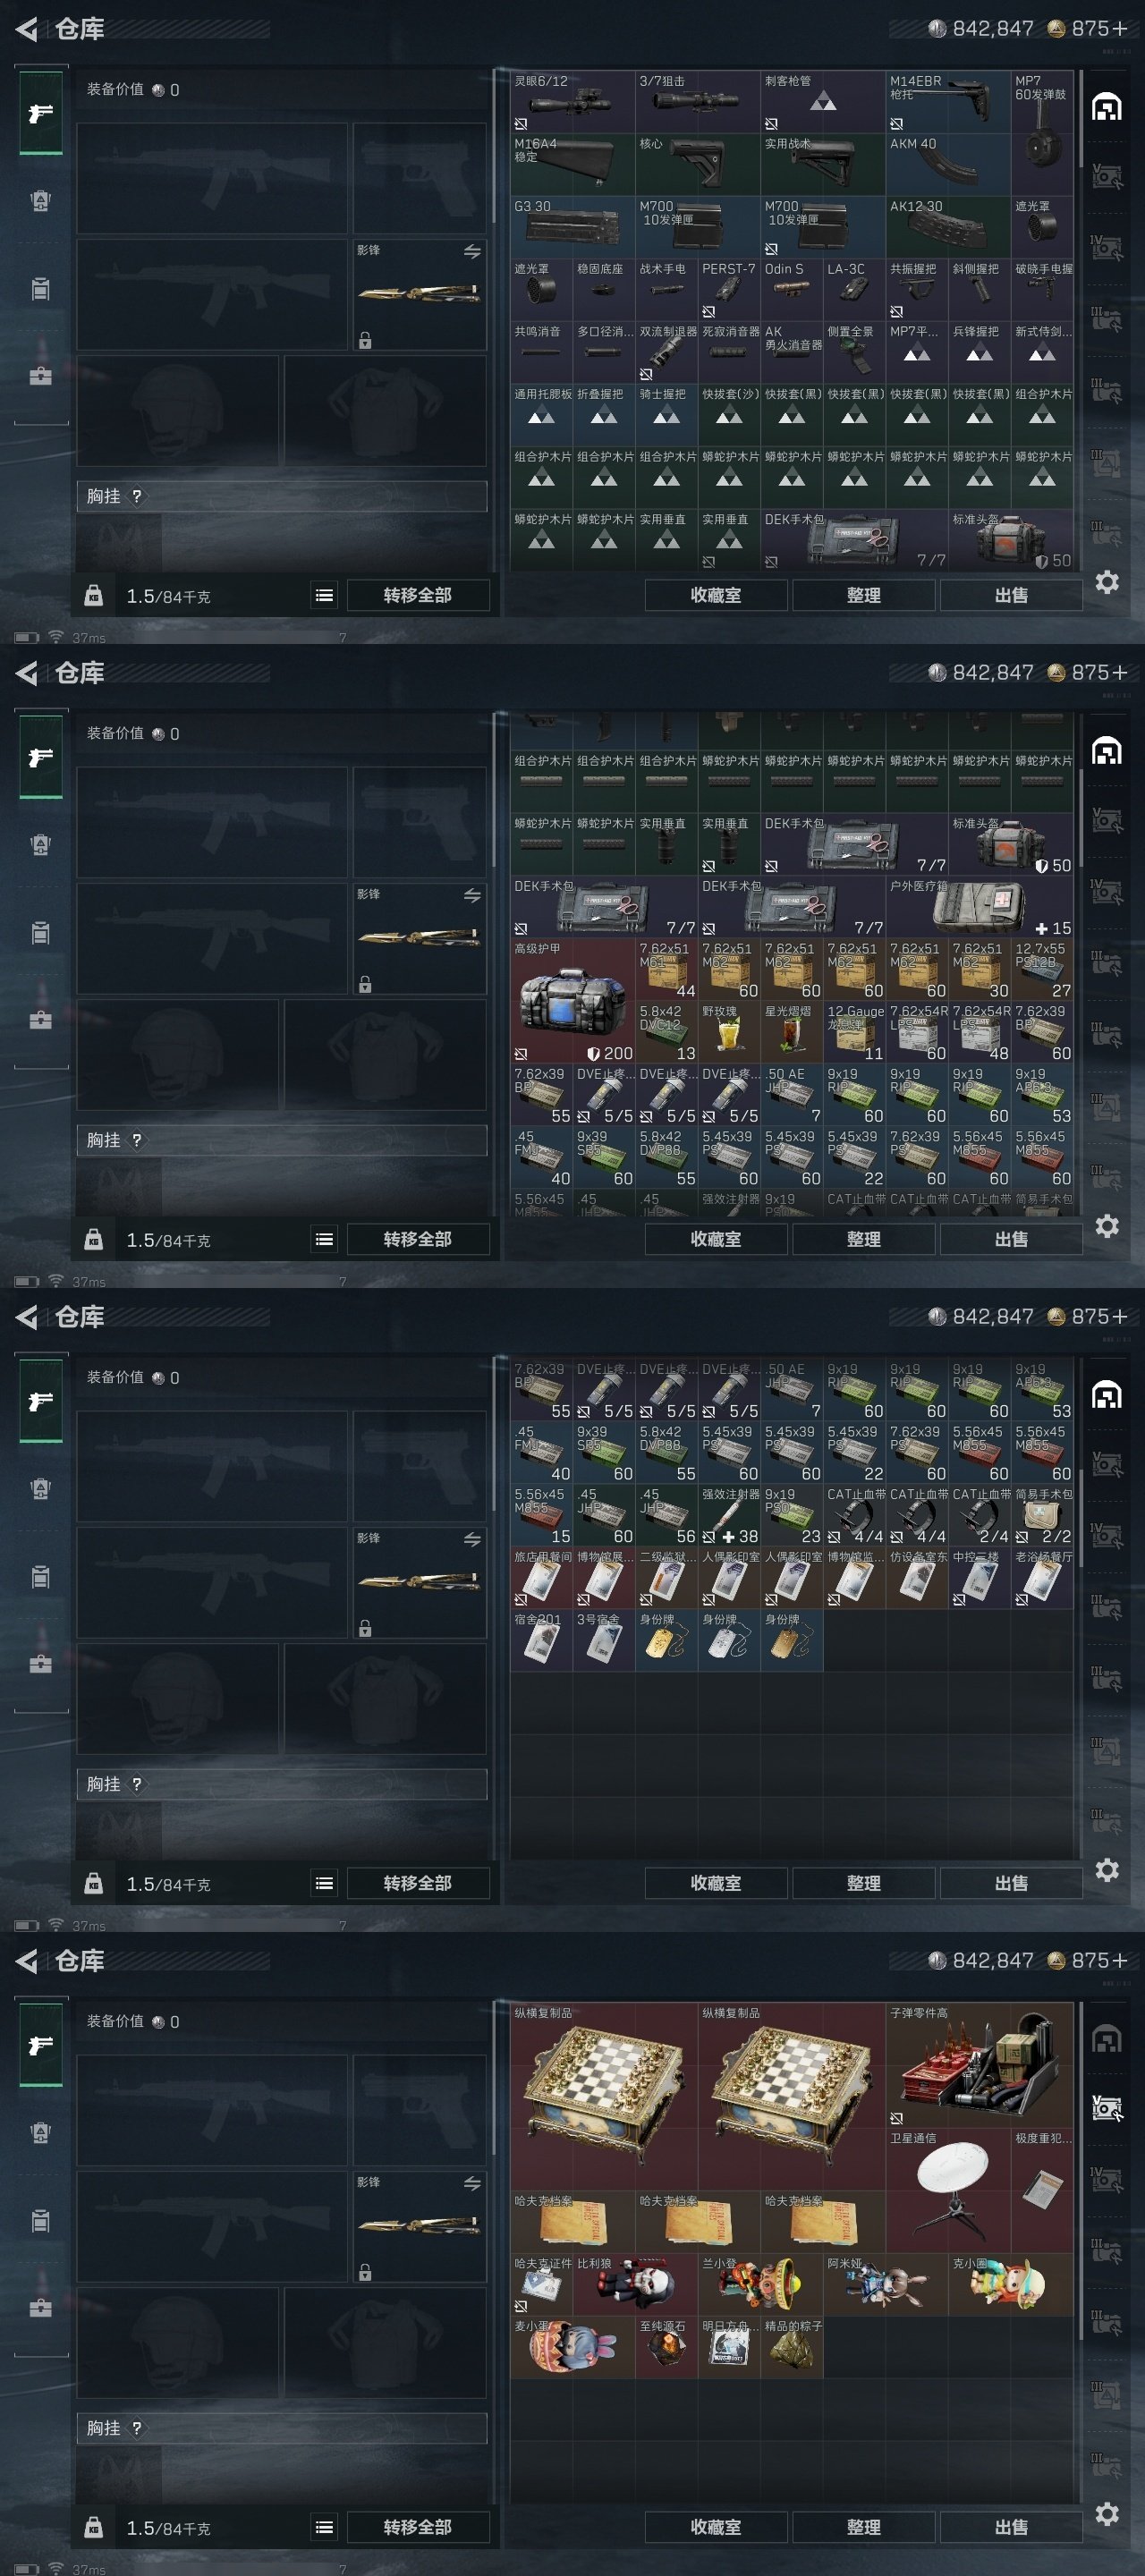Select the 宿舍201 keycard
The height and width of the screenshot is (2576, 1145).
point(541,1640)
